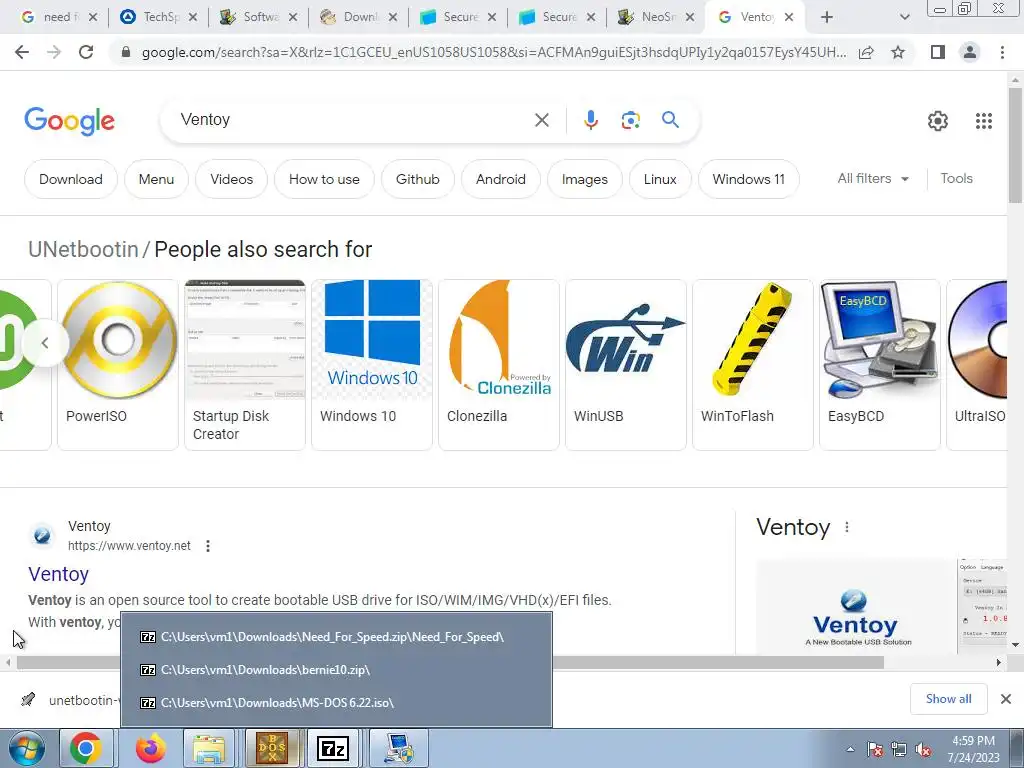The image size is (1024, 768).
Task: Click the address bar URL
Action: click(x=494, y=52)
